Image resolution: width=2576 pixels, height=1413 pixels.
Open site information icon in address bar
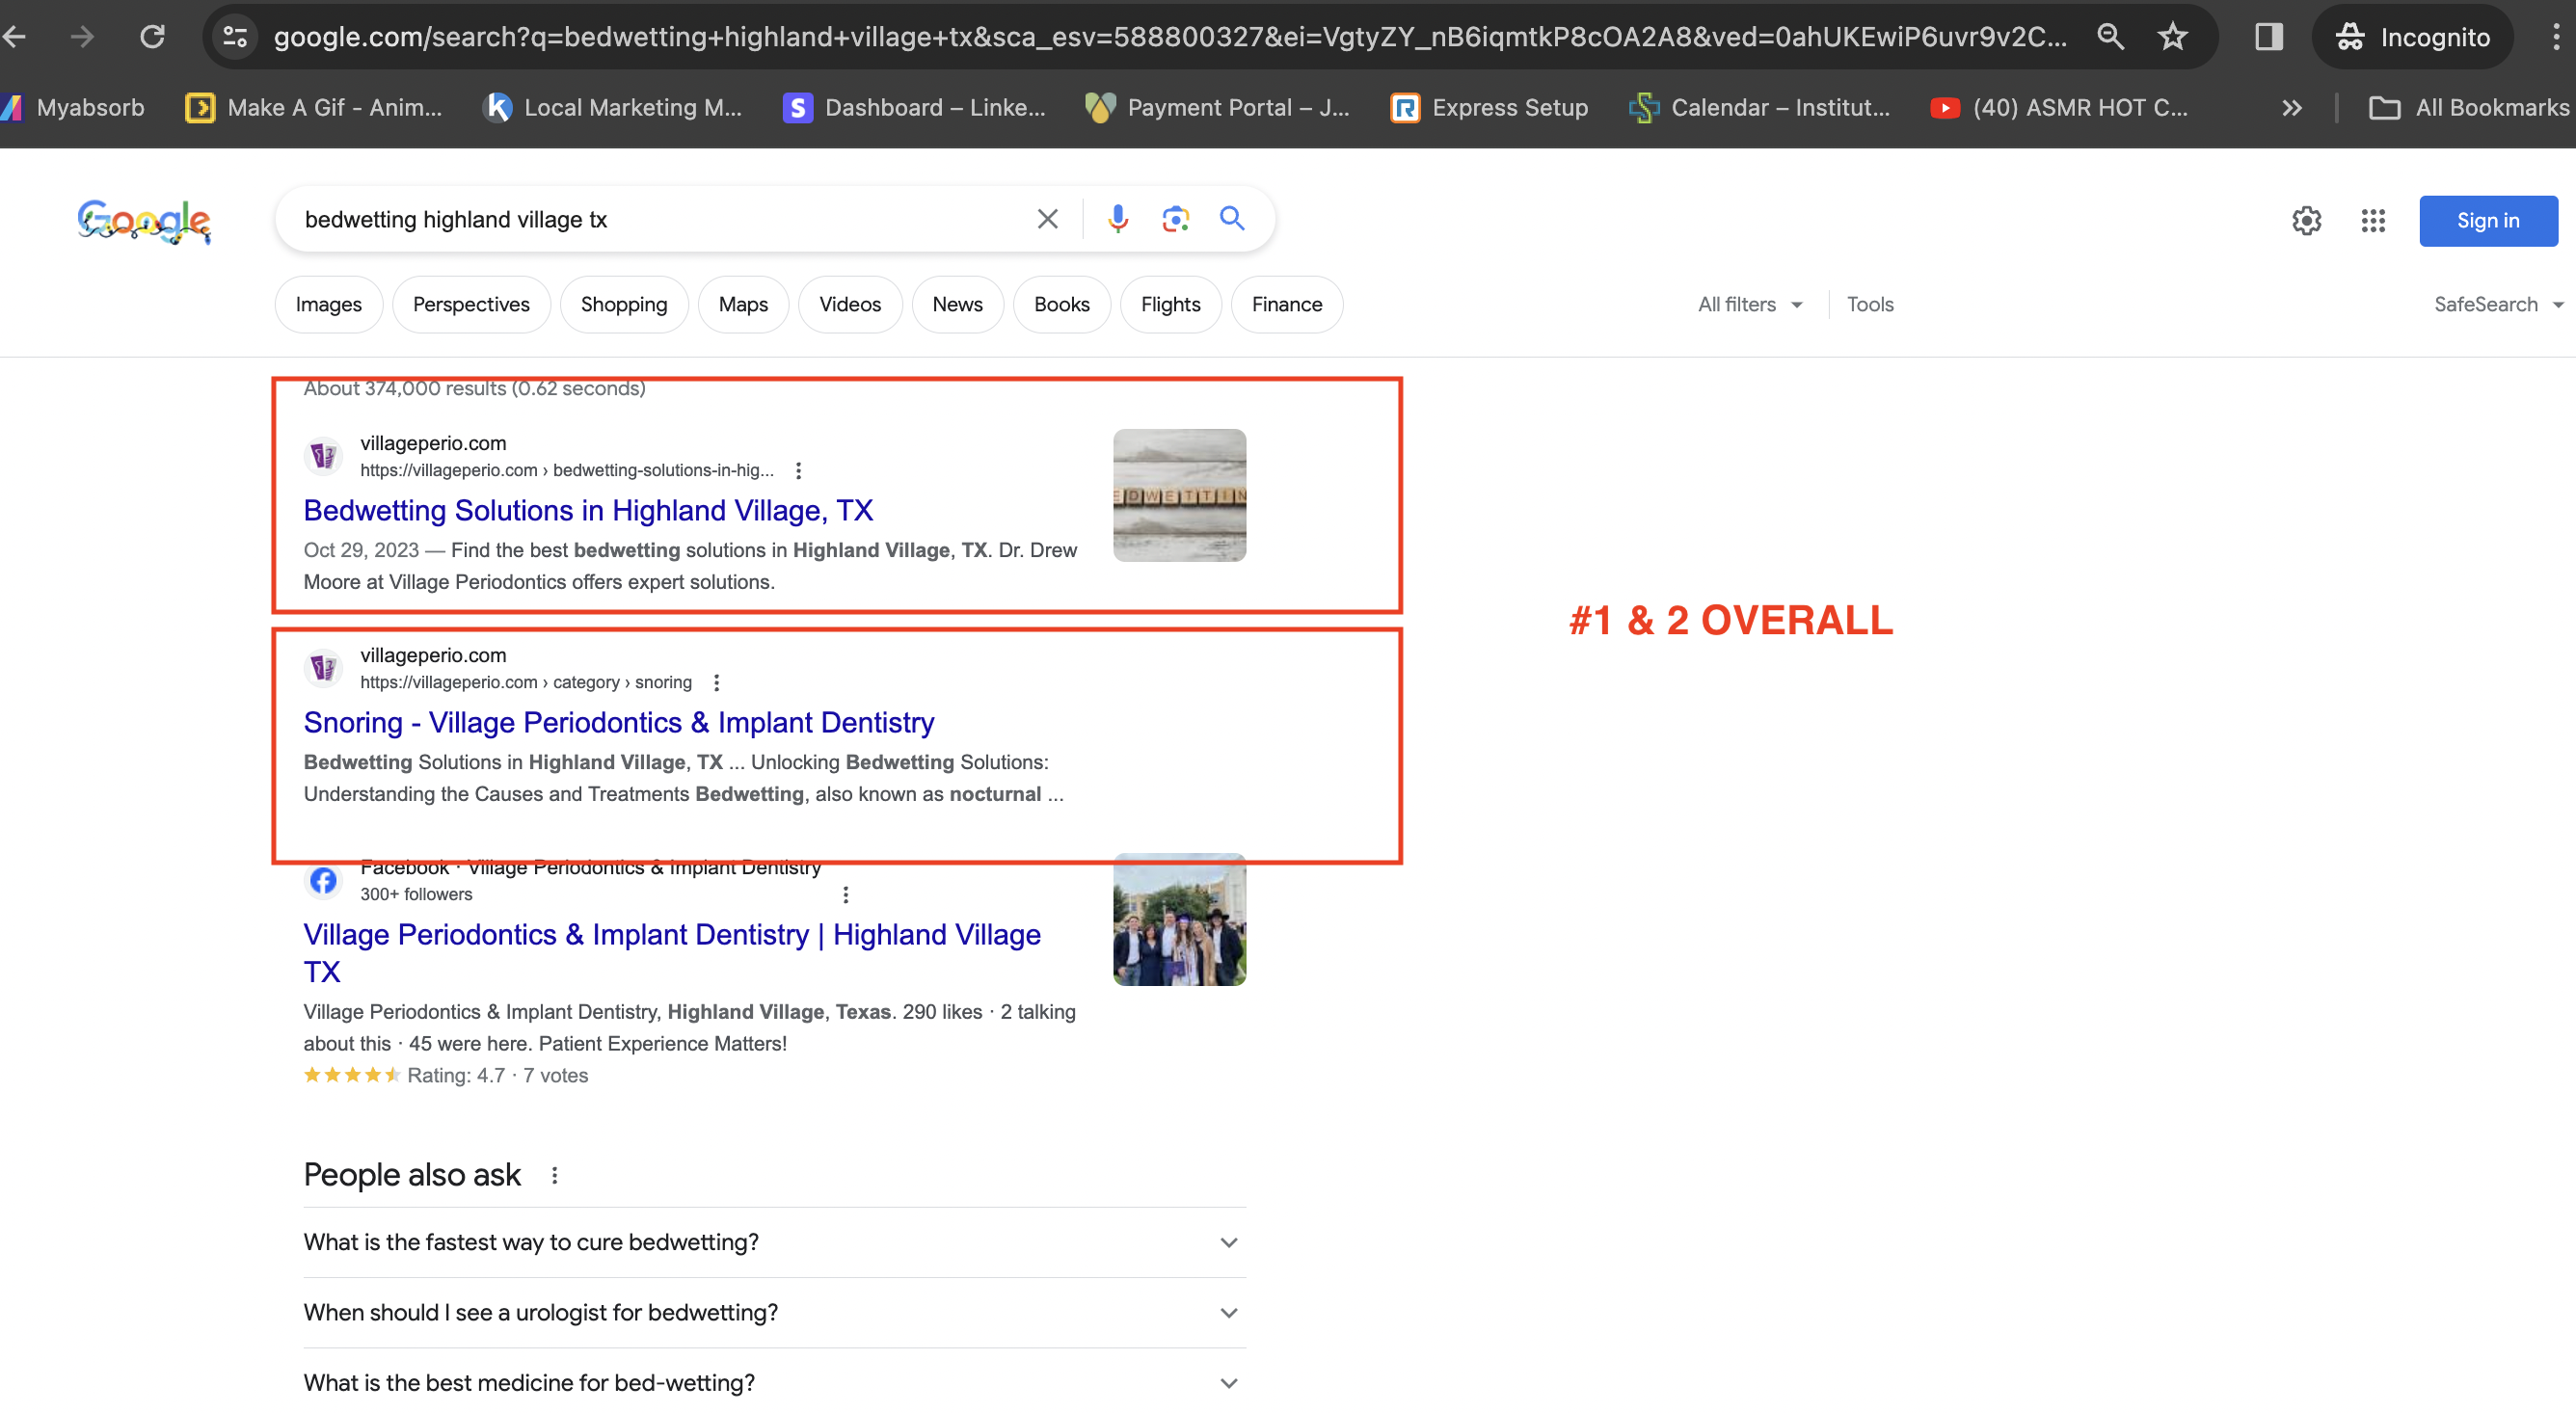coord(235,37)
